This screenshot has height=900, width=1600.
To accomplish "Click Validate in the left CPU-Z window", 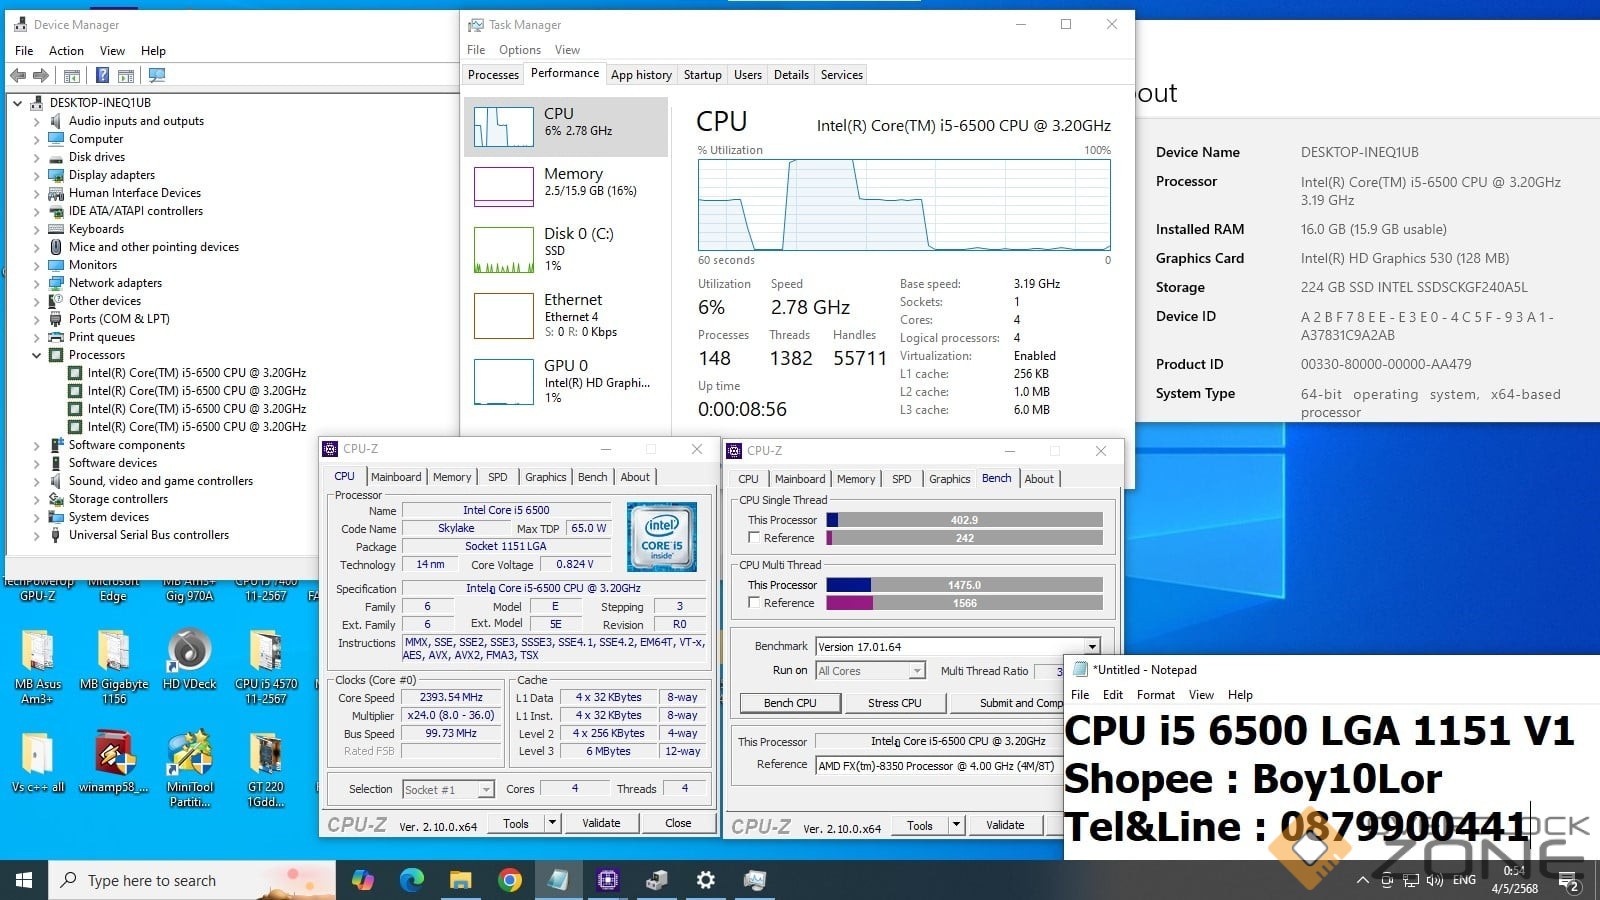I will pos(601,823).
